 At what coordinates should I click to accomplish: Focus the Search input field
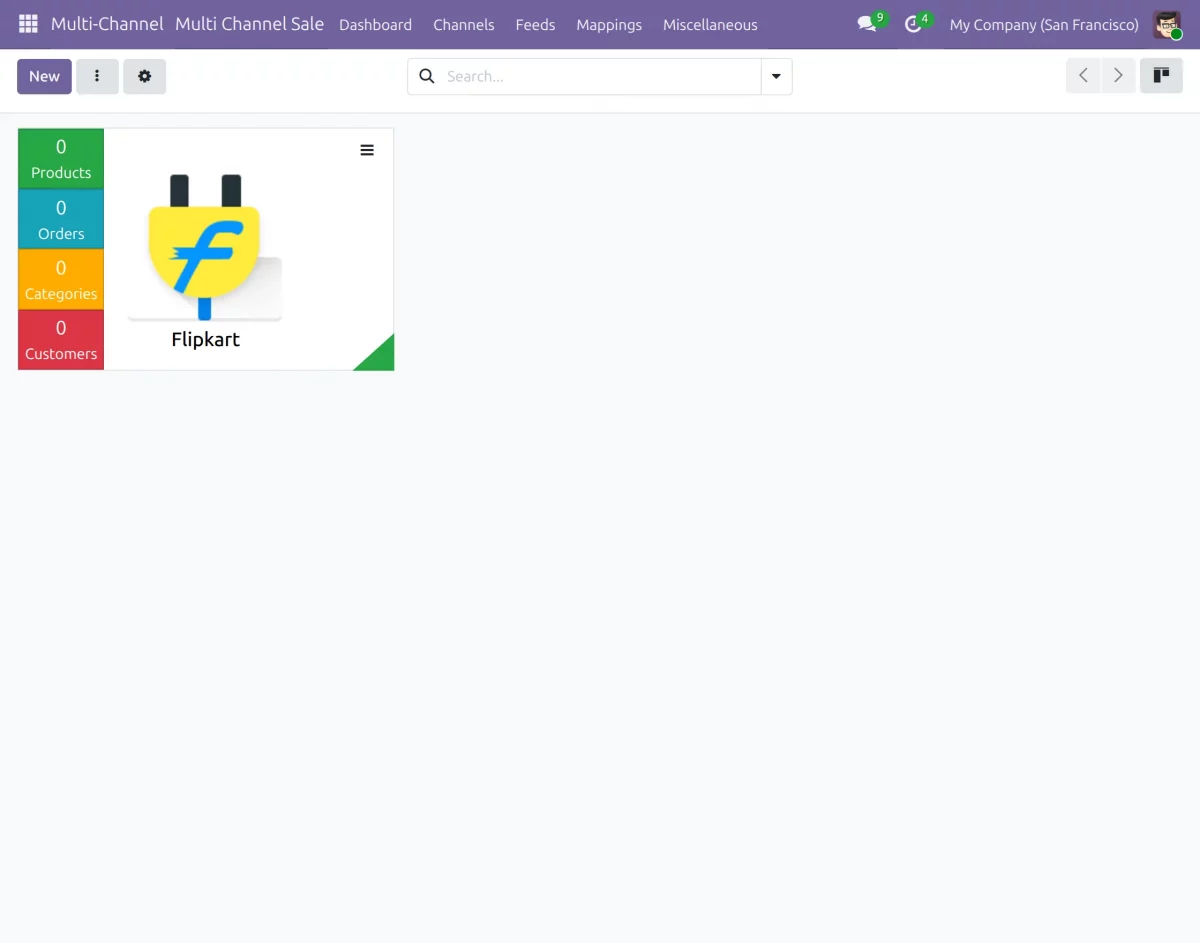click(x=600, y=76)
